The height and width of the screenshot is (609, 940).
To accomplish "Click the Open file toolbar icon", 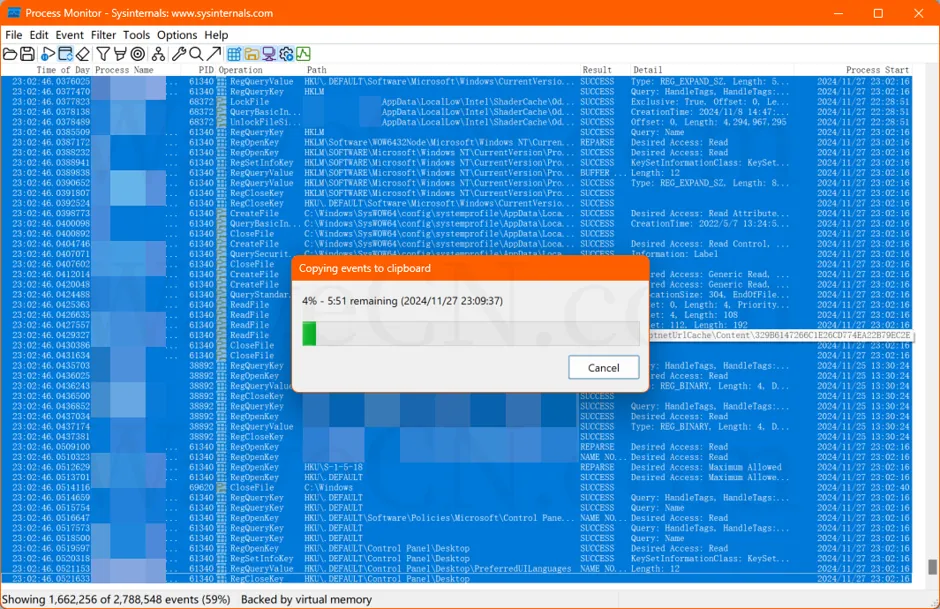I will coord(10,54).
